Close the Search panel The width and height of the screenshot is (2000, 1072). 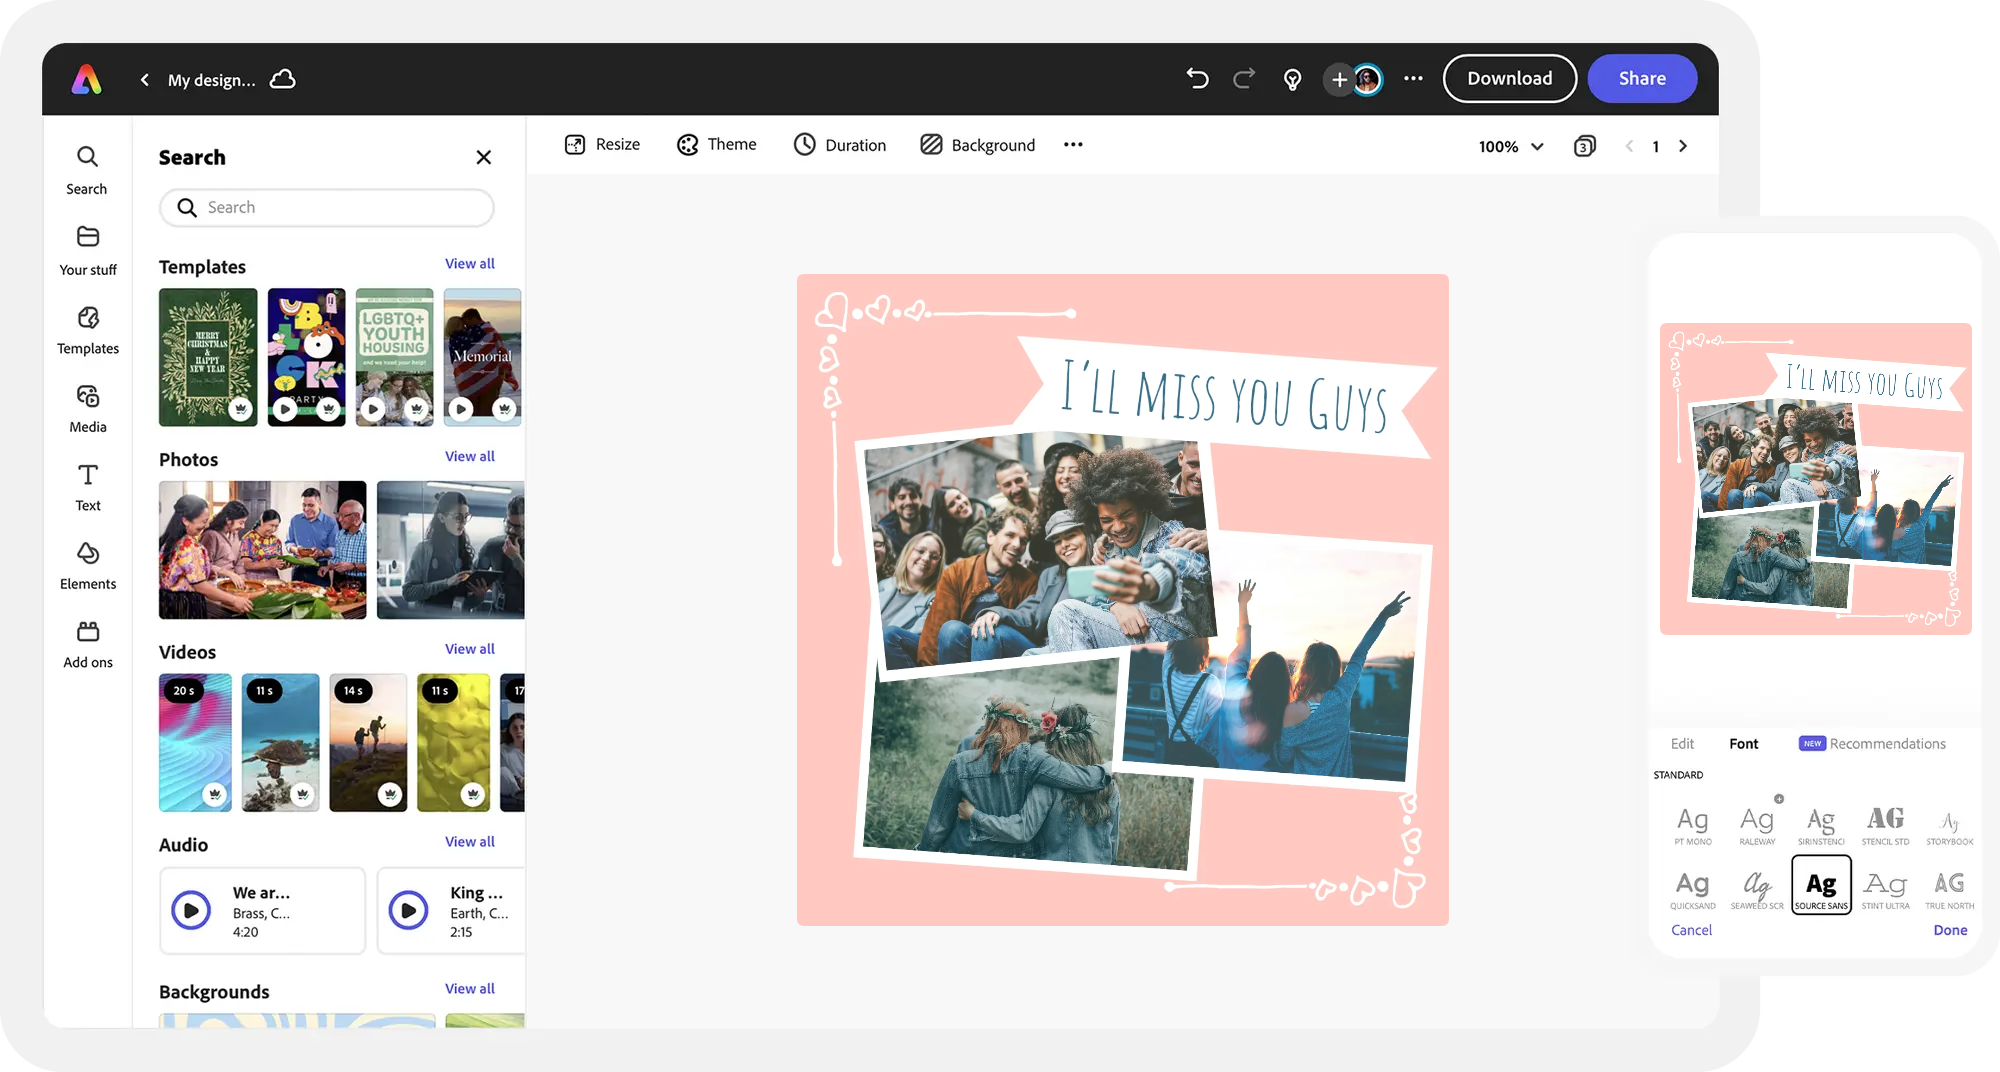coord(484,157)
